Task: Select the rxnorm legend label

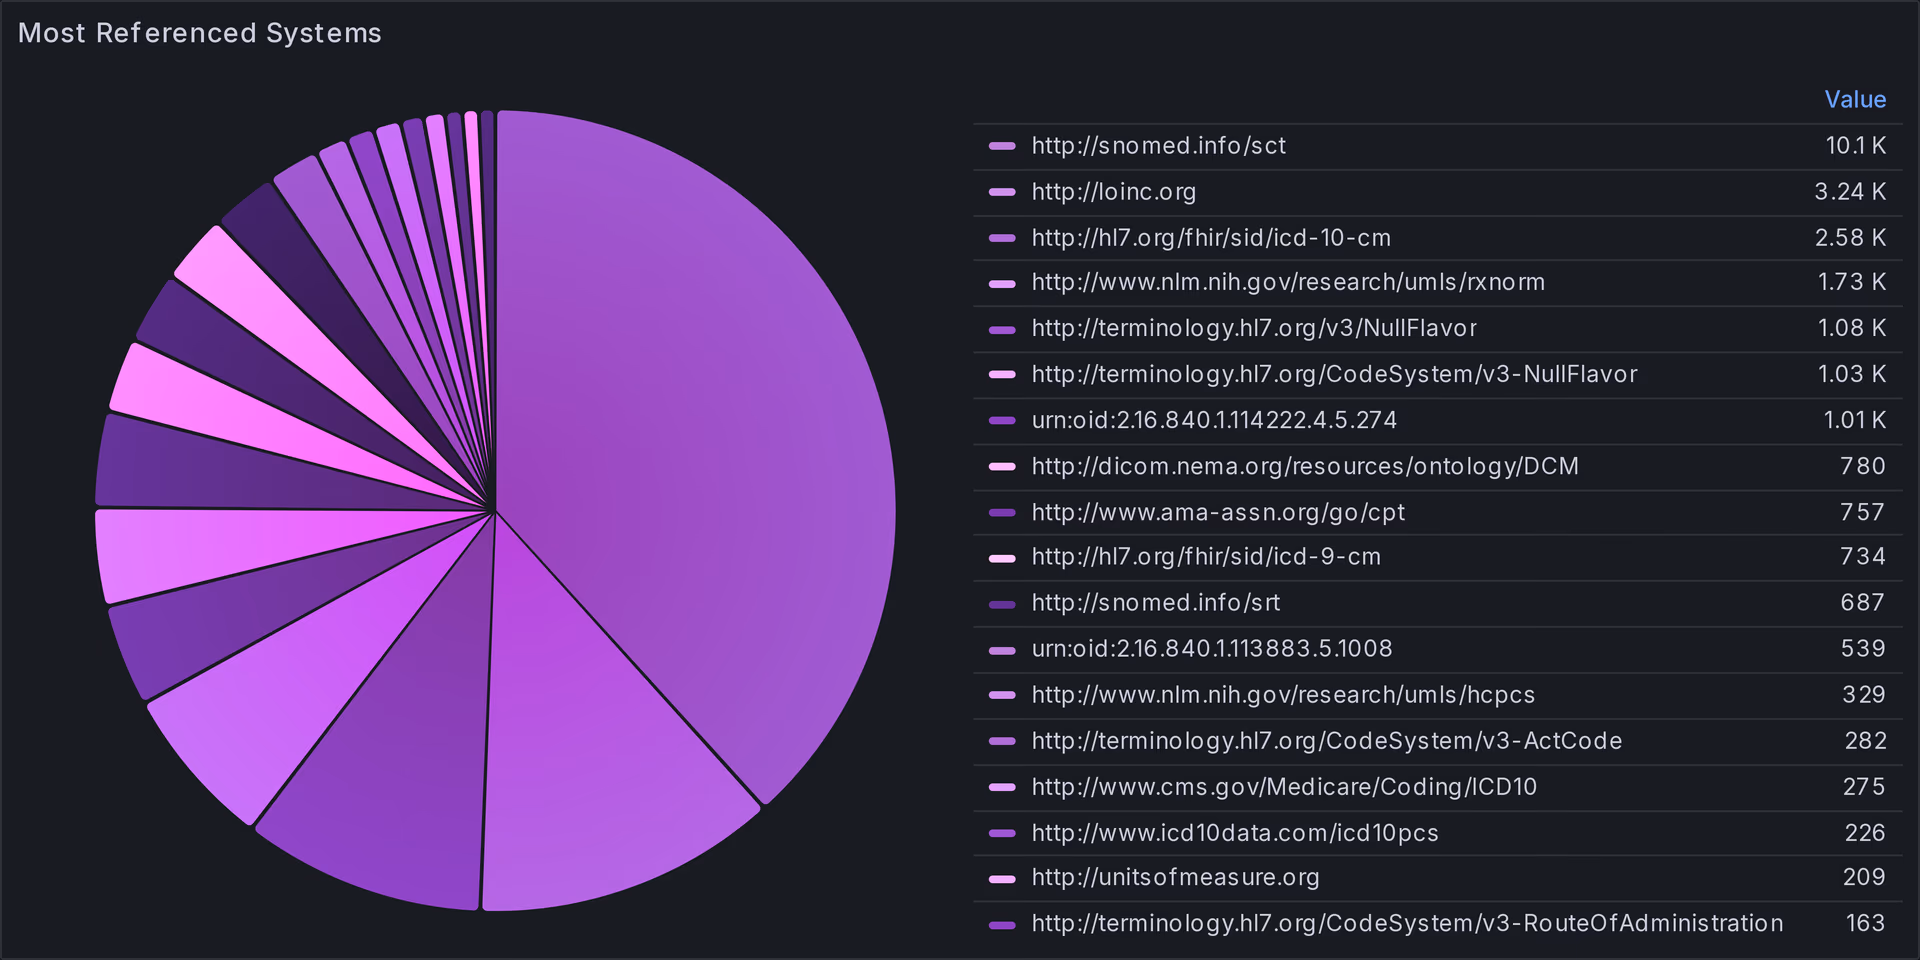Action: click(x=1287, y=282)
